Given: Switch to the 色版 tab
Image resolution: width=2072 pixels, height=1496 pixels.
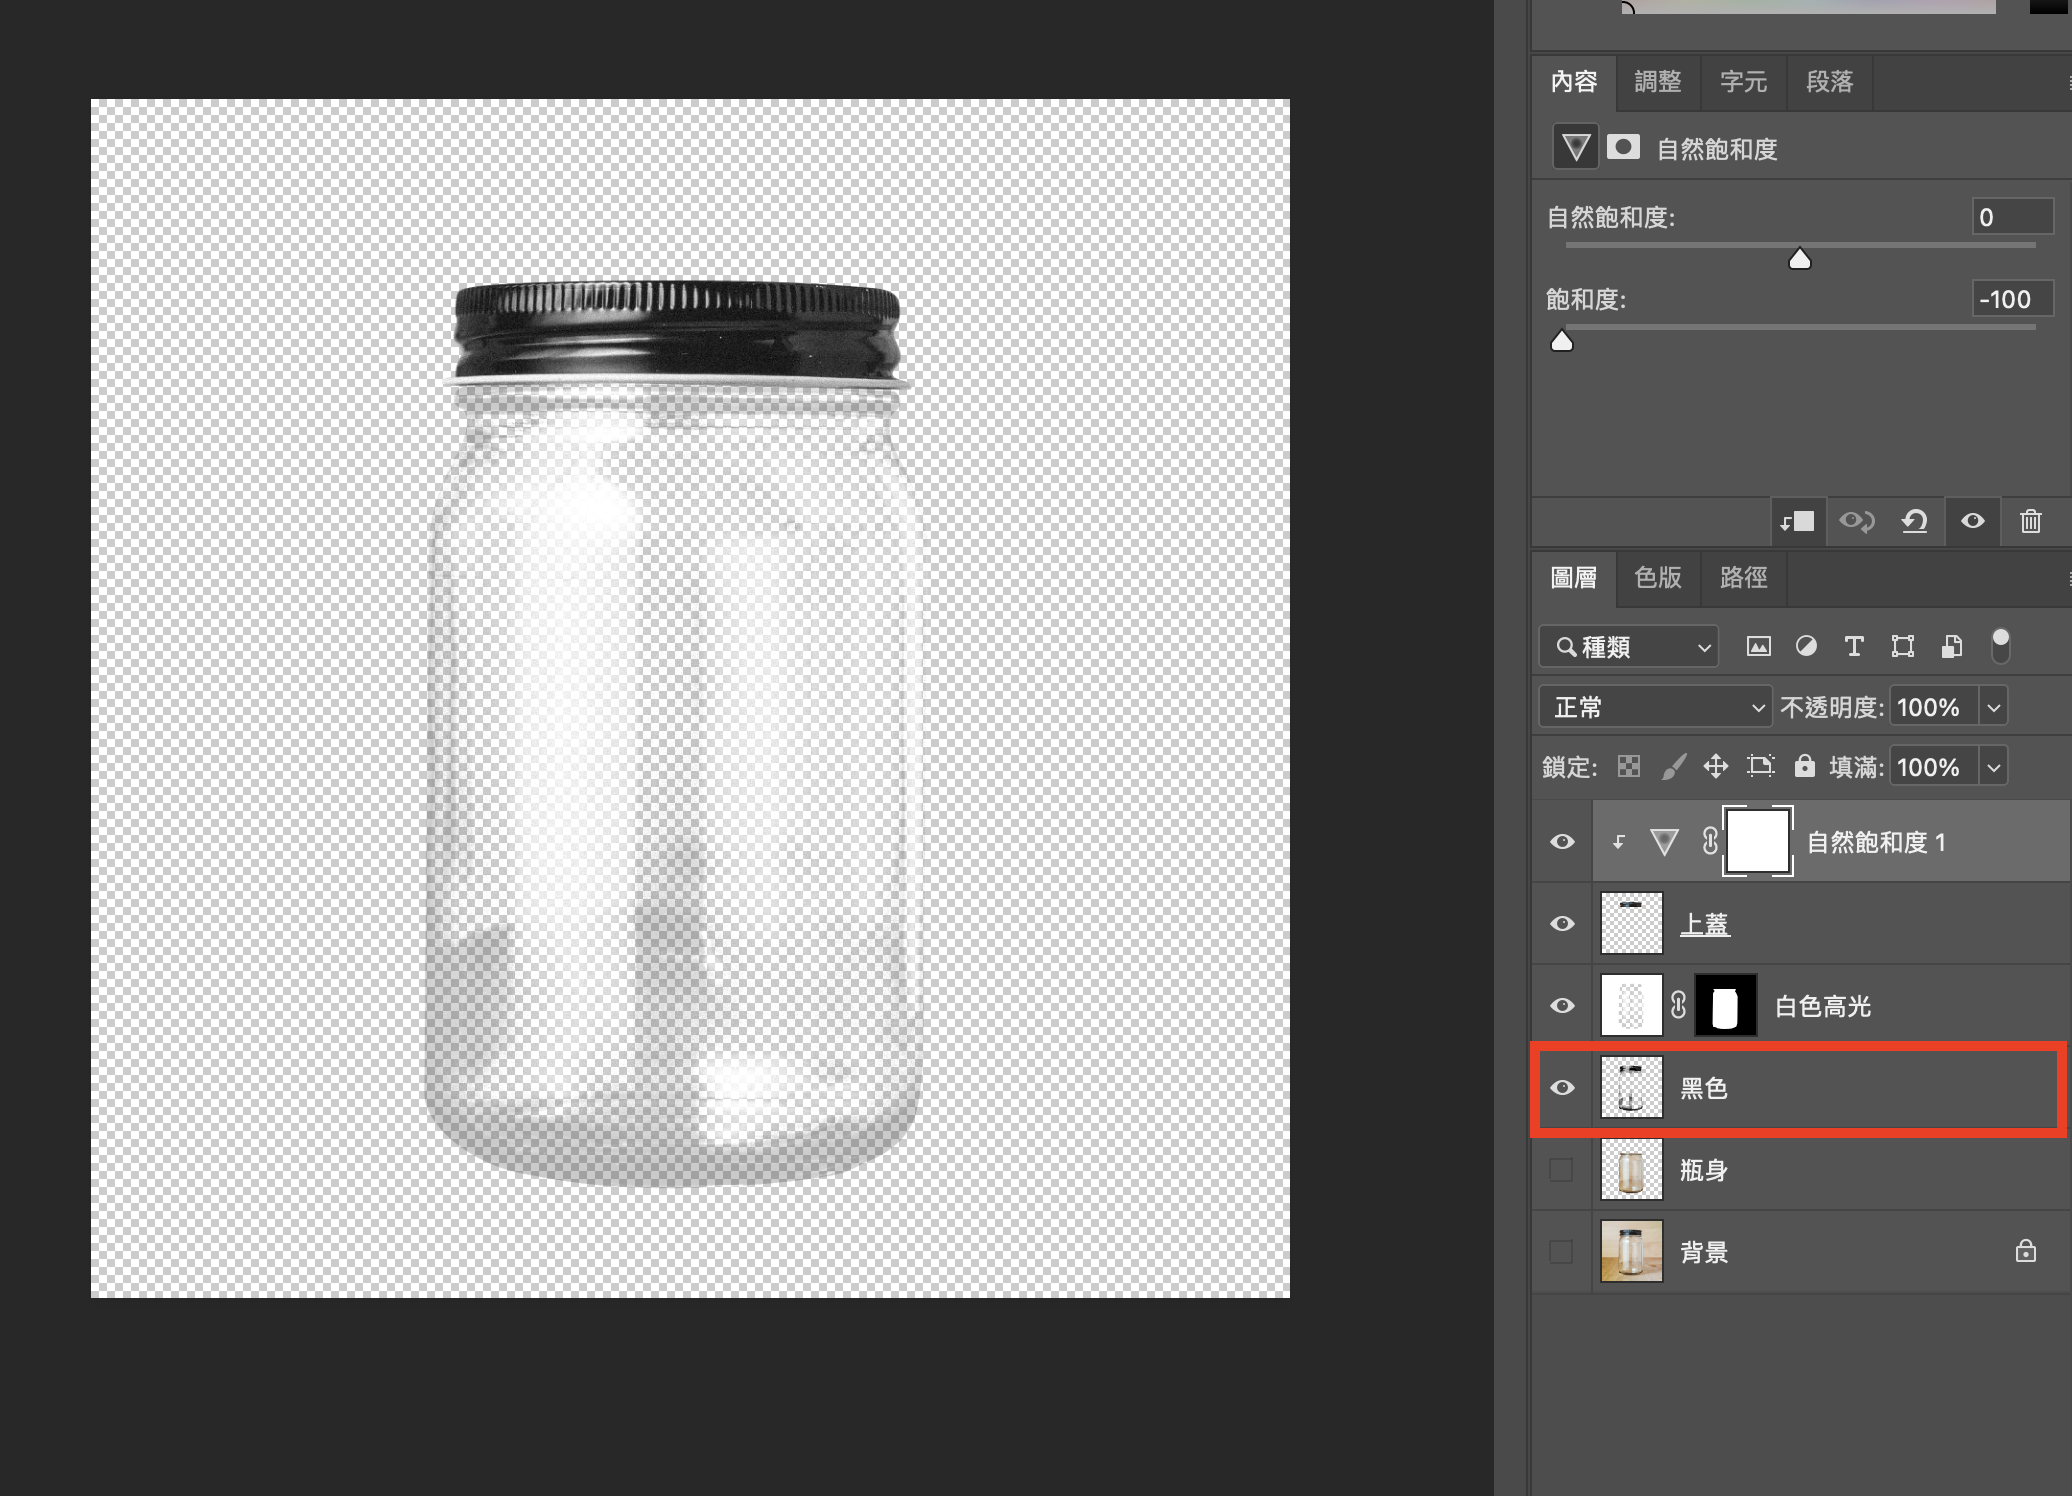Looking at the screenshot, I should coord(1658,578).
